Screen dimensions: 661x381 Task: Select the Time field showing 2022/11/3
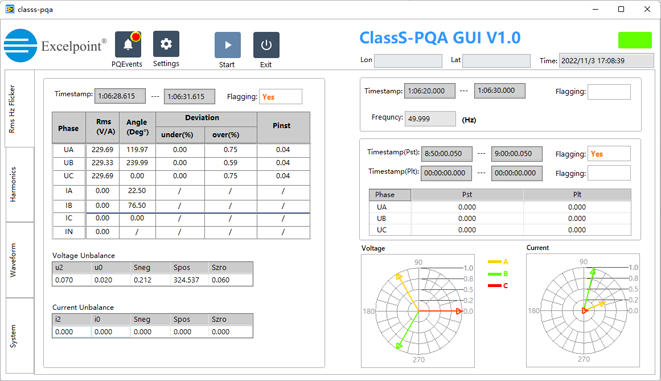pyautogui.click(x=606, y=61)
